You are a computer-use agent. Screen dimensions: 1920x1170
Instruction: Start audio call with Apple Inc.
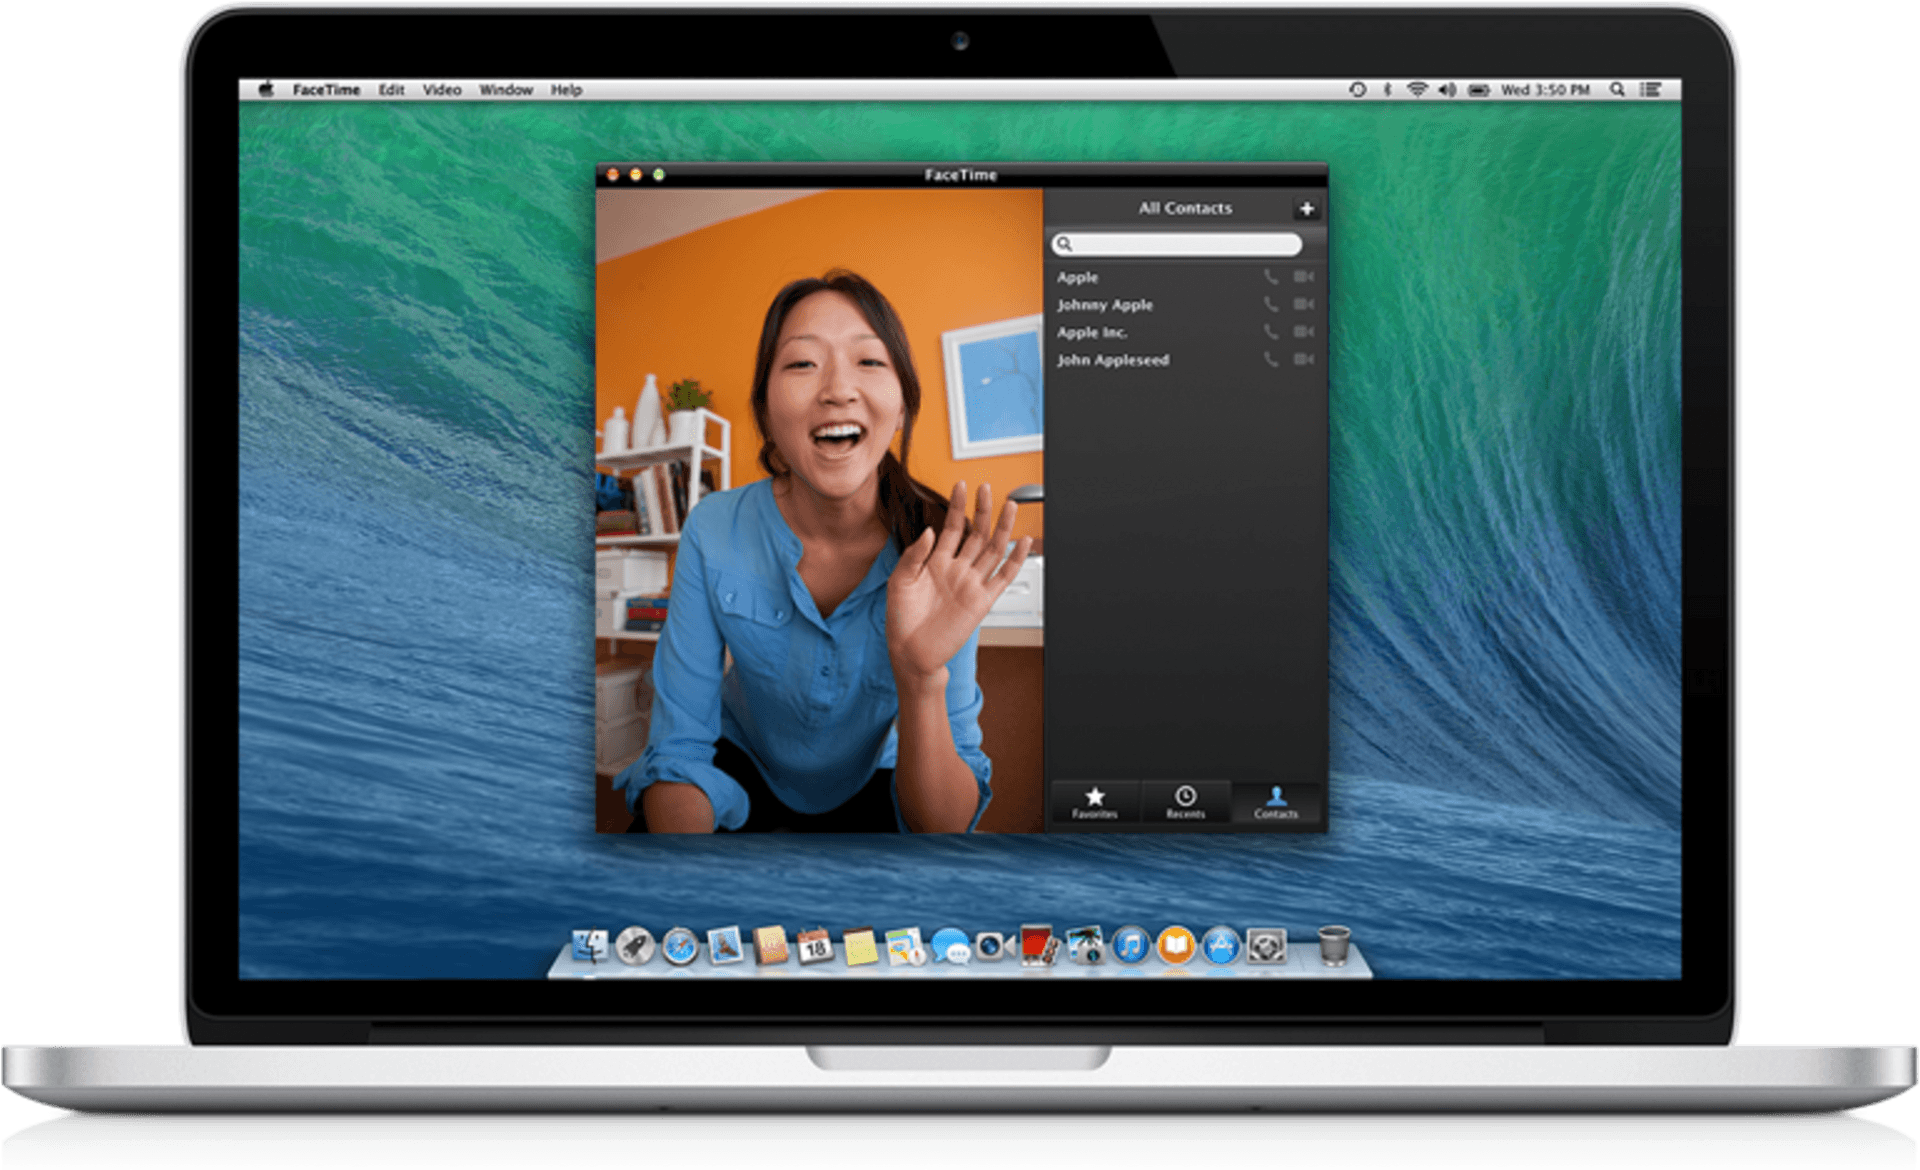[x=1270, y=332]
